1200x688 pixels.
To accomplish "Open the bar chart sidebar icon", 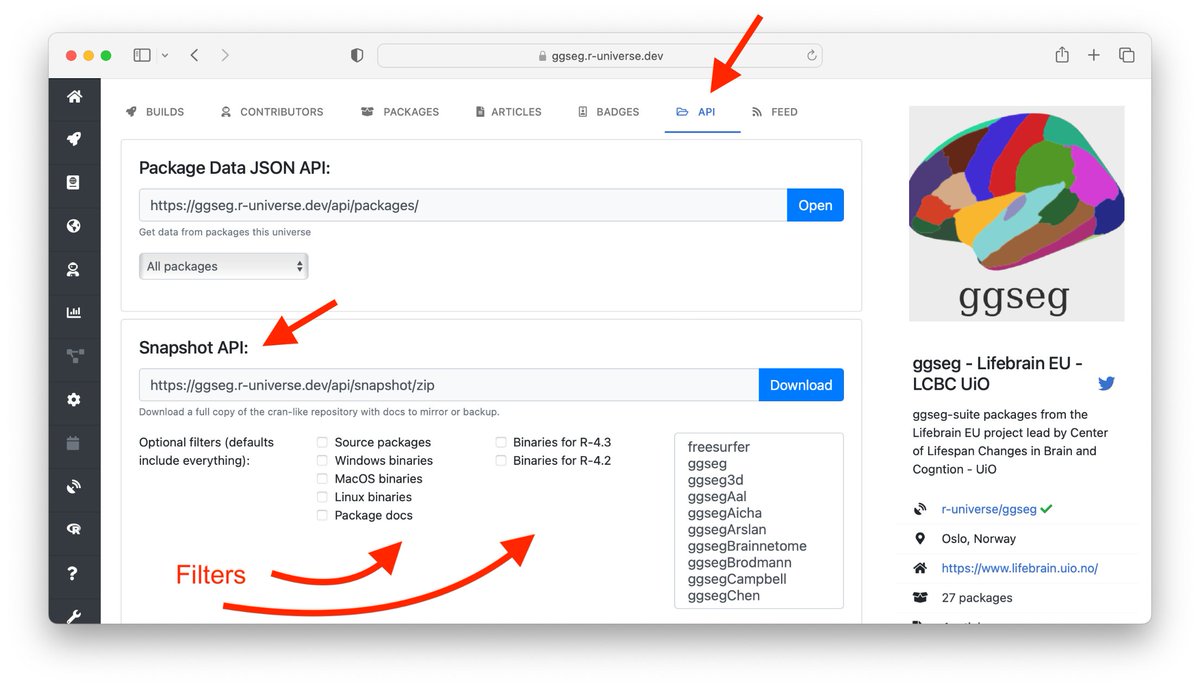I will (74, 313).
